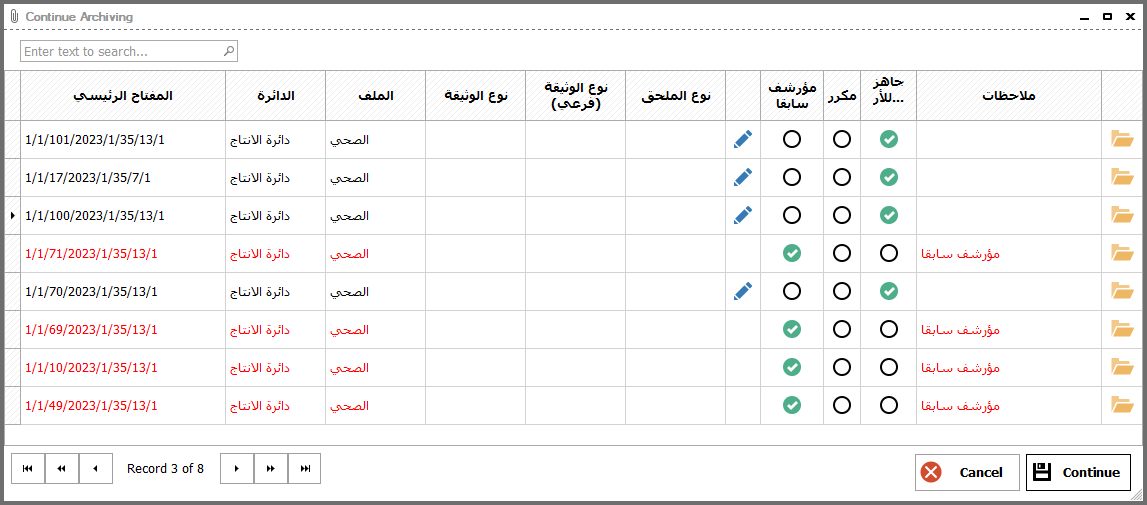Click the ملاحظات column header
The height and width of the screenshot is (505, 1147).
[1009, 96]
